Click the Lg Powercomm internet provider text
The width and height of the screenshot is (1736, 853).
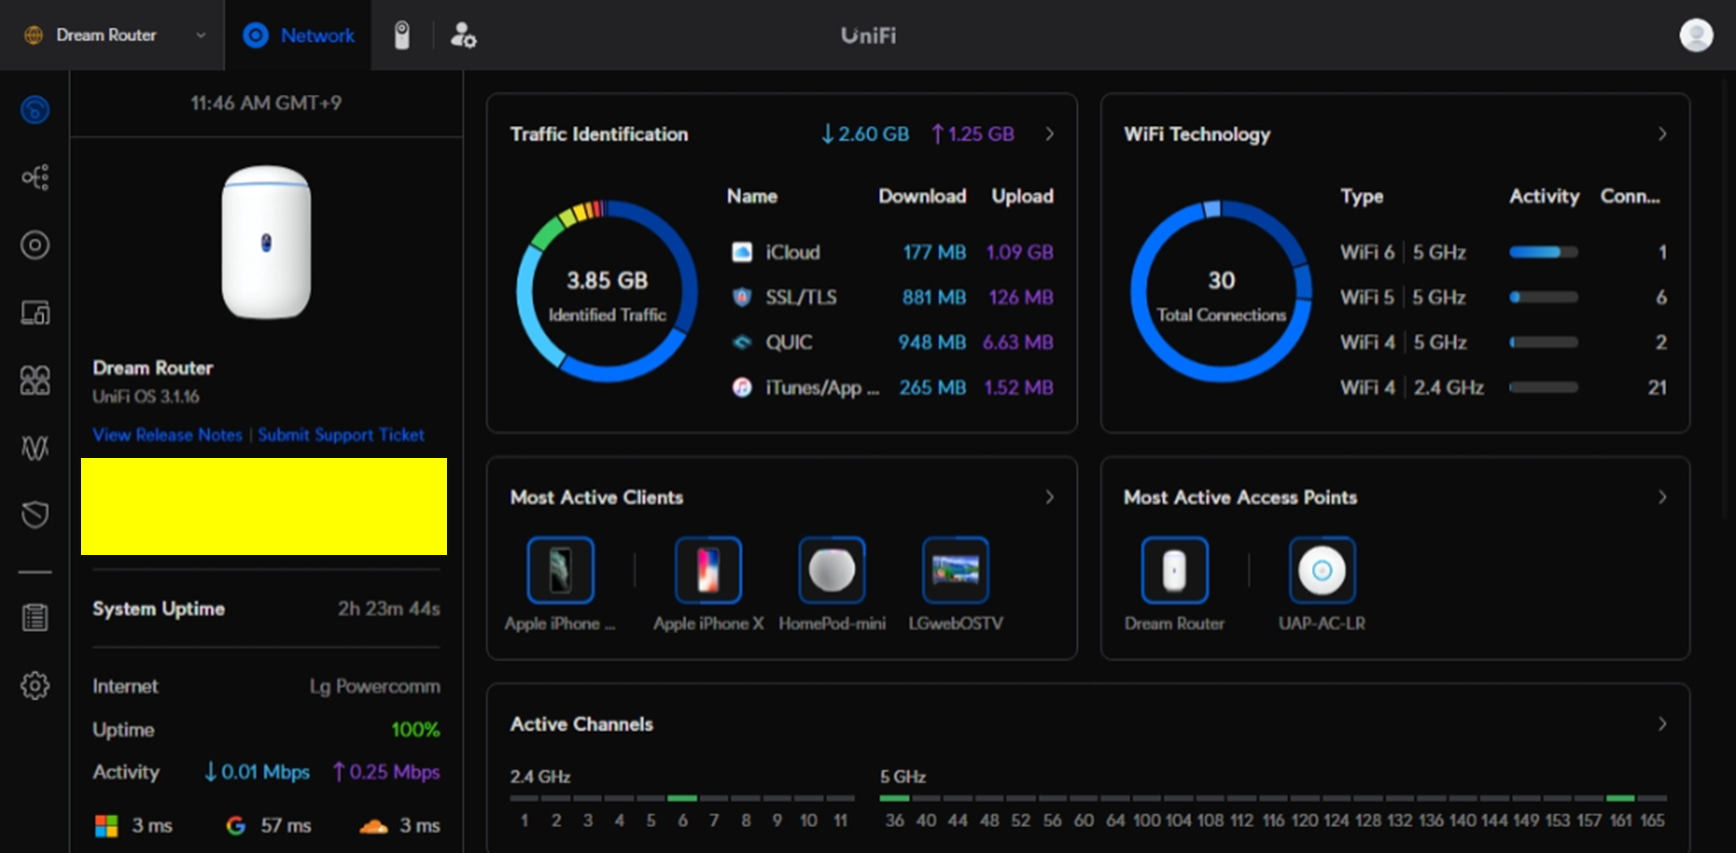(375, 686)
